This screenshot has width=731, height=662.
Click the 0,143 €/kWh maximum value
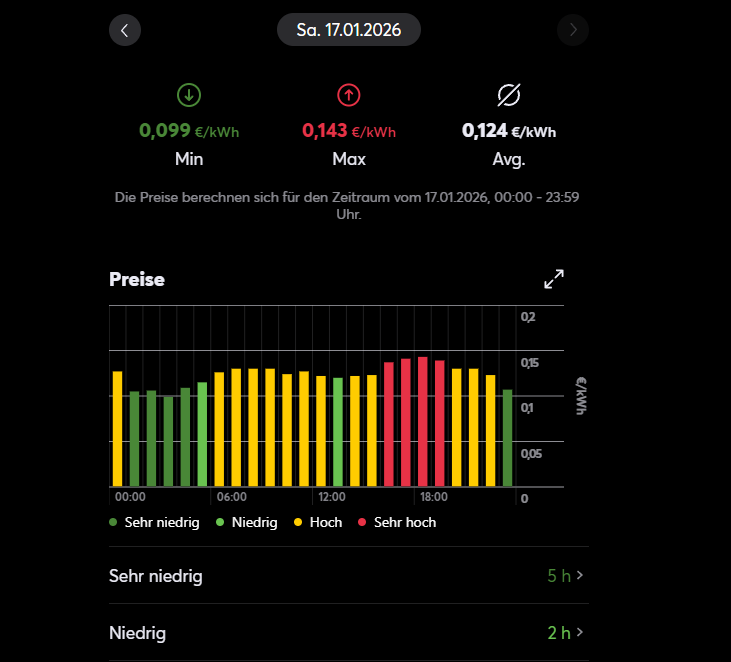pos(349,131)
